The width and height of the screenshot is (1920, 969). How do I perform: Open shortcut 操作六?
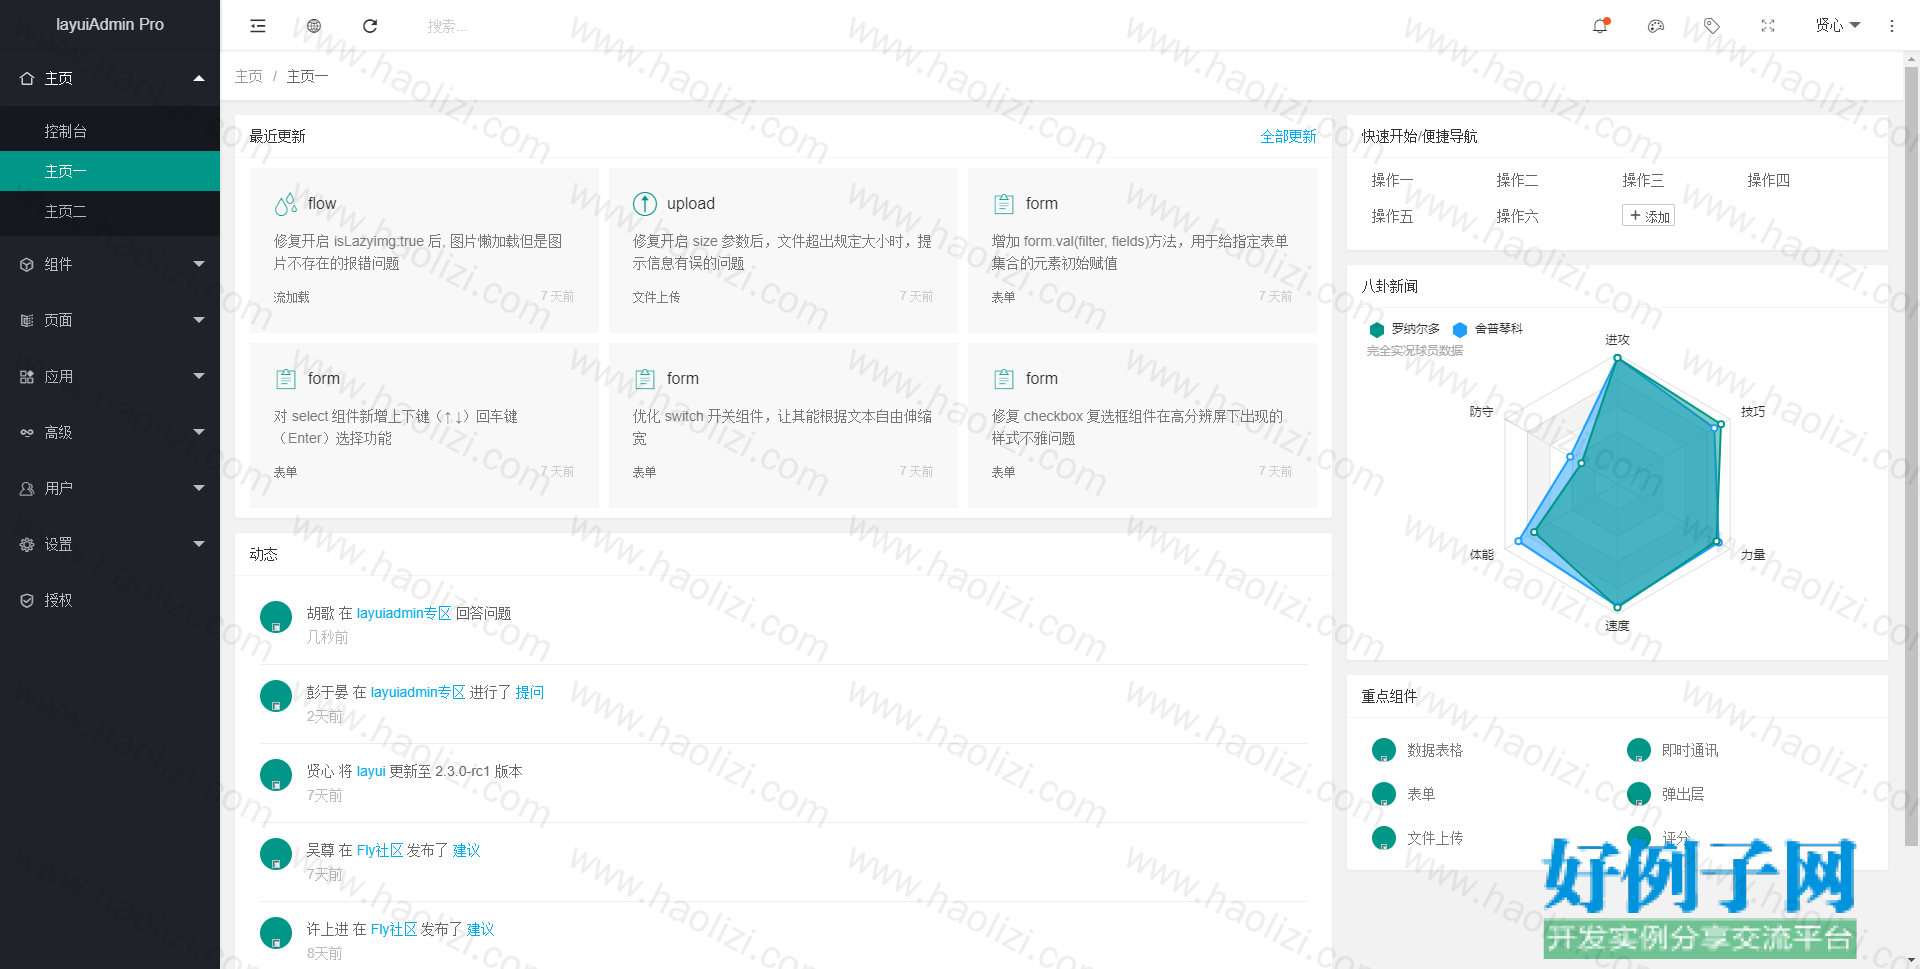click(1517, 216)
